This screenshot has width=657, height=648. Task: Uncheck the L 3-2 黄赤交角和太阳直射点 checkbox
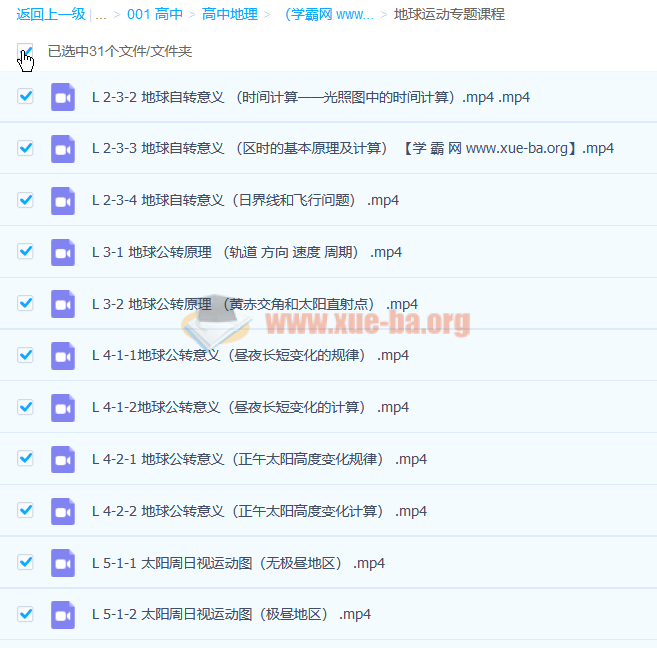point(26,304)
